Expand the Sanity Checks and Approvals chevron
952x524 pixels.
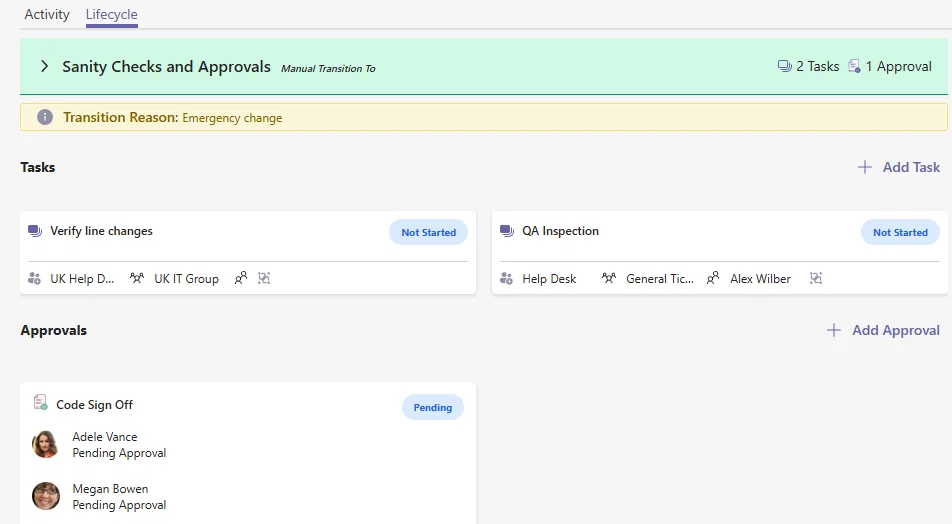44,66
